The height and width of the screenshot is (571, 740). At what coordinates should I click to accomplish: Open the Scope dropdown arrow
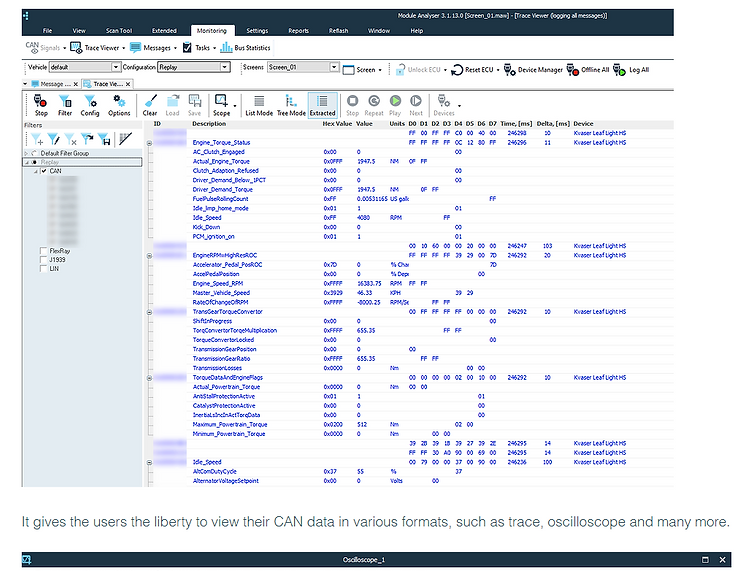click(x=235, y=106)
